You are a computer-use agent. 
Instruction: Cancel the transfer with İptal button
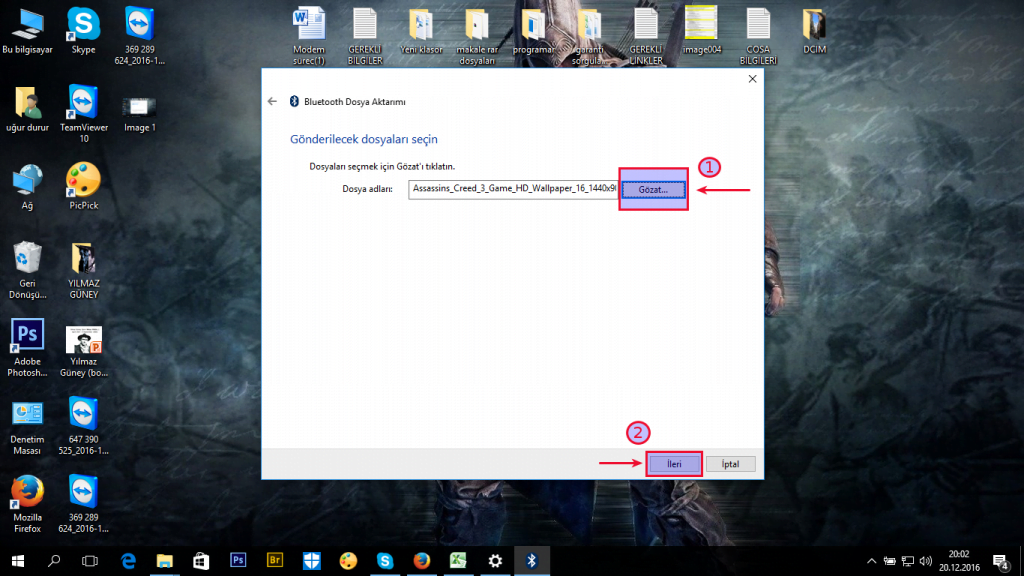(x=730, y=464)
